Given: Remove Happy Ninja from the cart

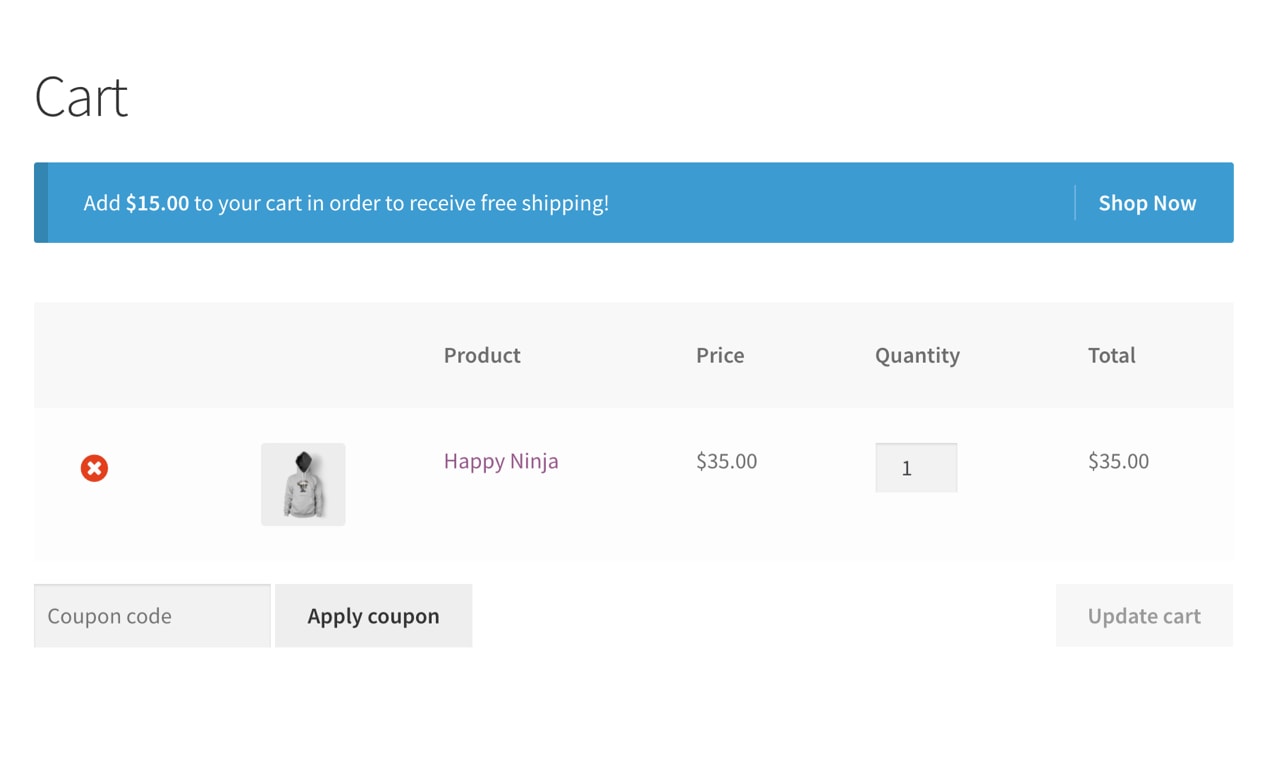Looking at the screenshot, I should click(x=94, y=468).
